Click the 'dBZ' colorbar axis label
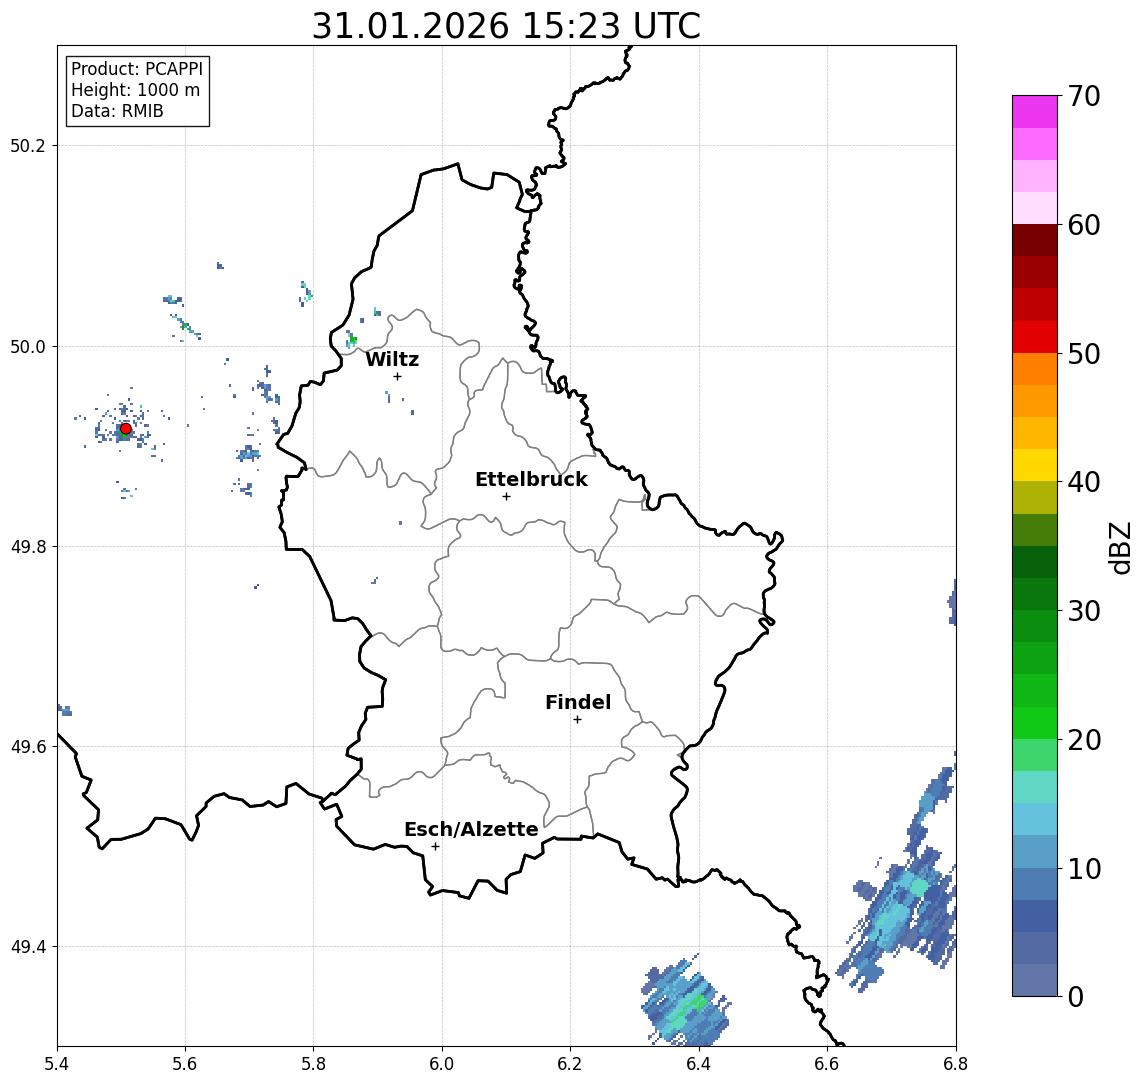 [1120, 548]
